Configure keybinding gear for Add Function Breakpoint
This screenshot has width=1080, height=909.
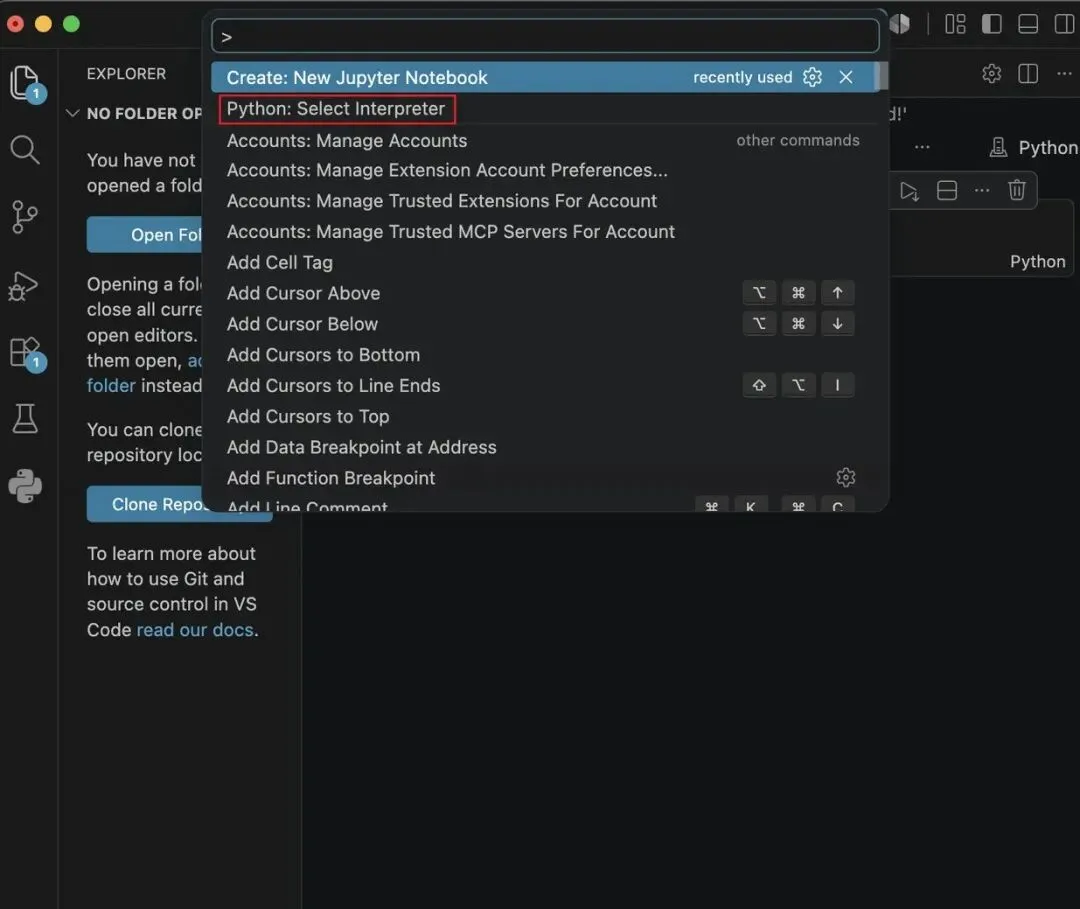845,477
